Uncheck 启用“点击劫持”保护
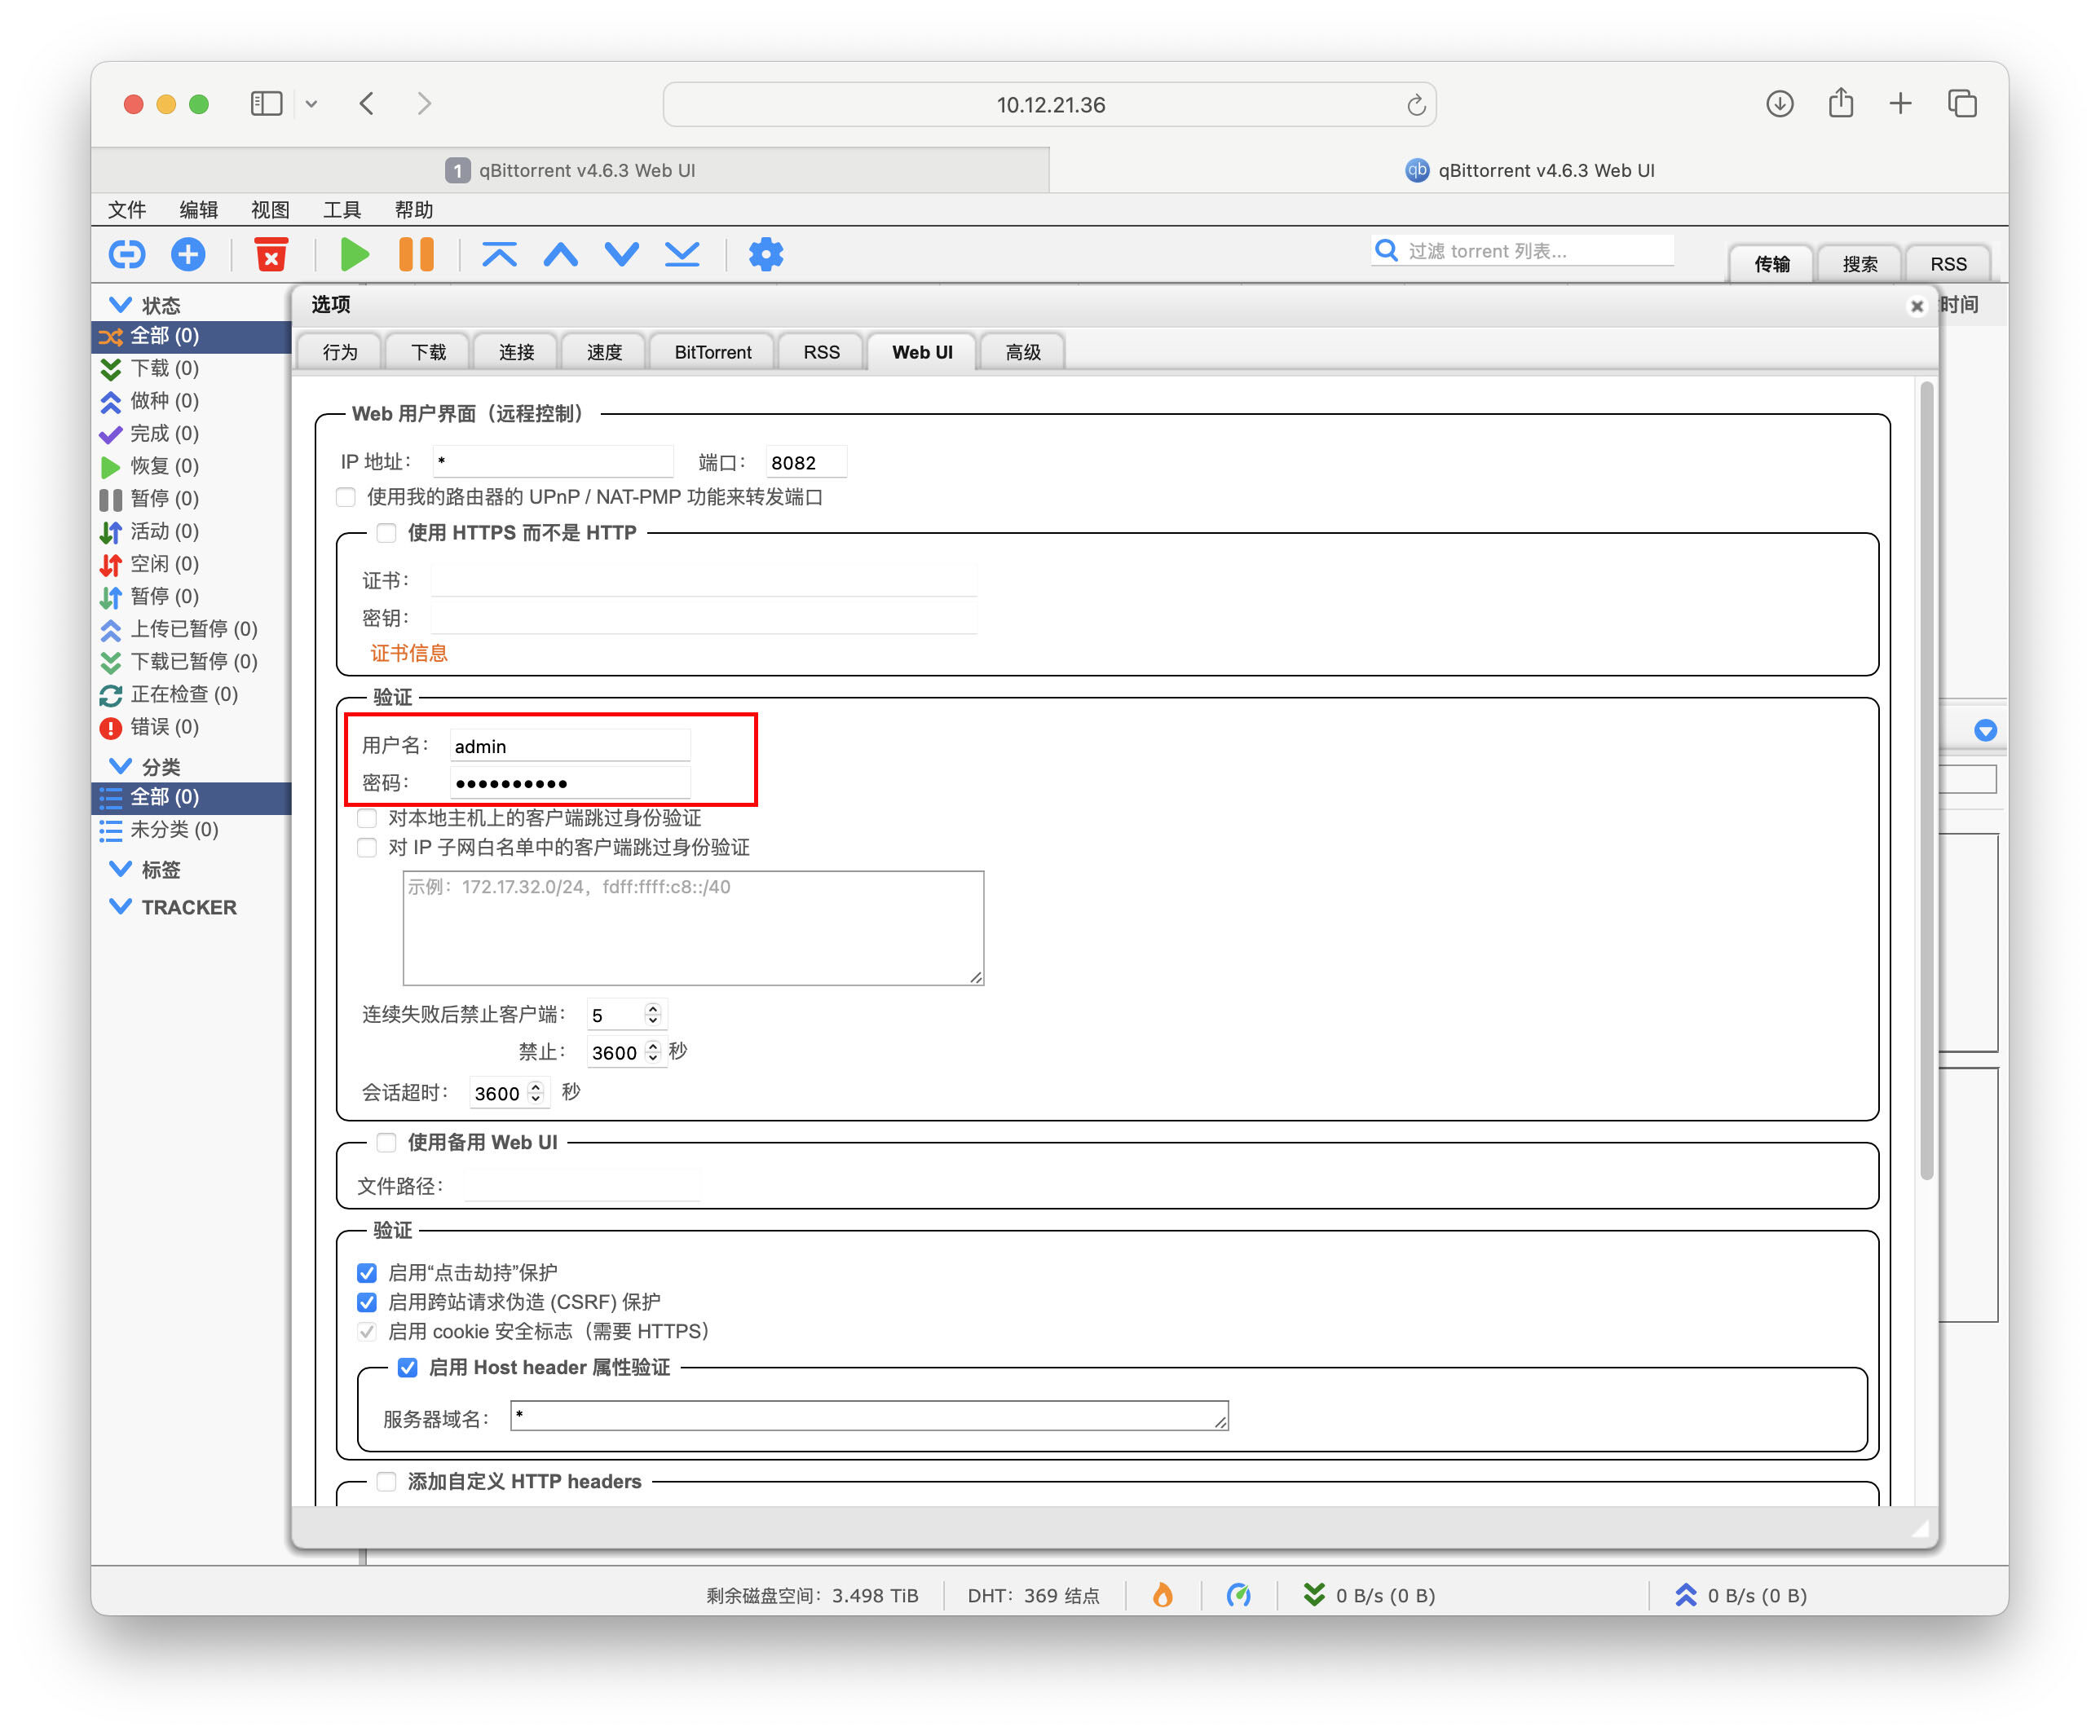2100x1736 pixels. (367, 1272)
